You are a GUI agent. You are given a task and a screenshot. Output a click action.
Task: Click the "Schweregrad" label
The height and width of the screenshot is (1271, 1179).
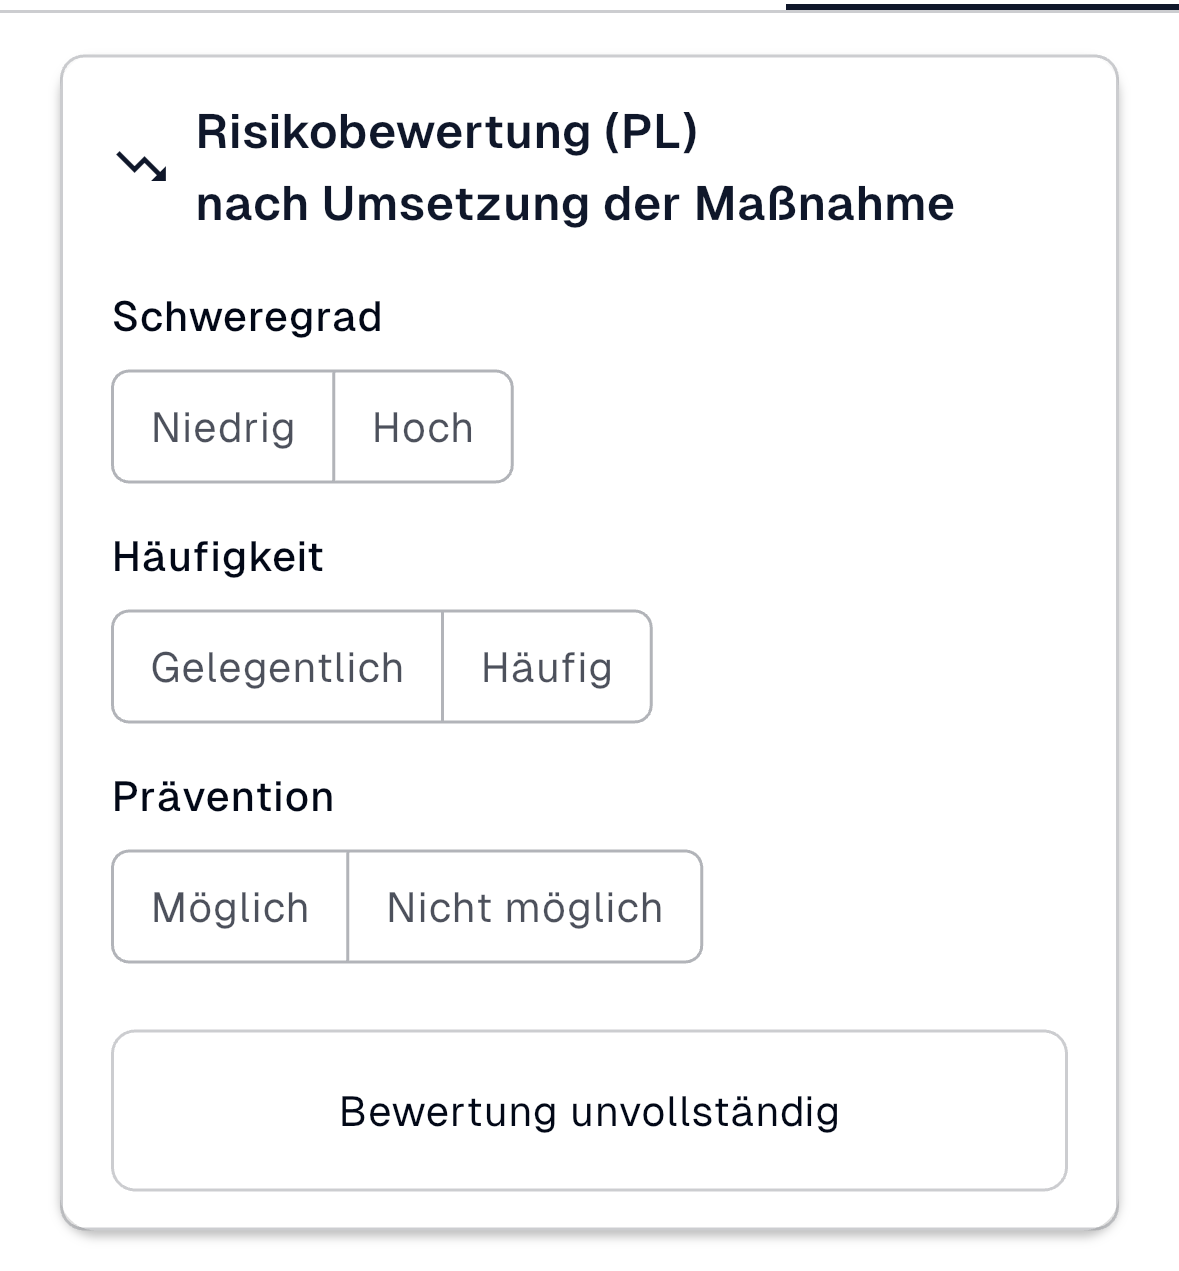pyautogui.click(x=249, y=316)
